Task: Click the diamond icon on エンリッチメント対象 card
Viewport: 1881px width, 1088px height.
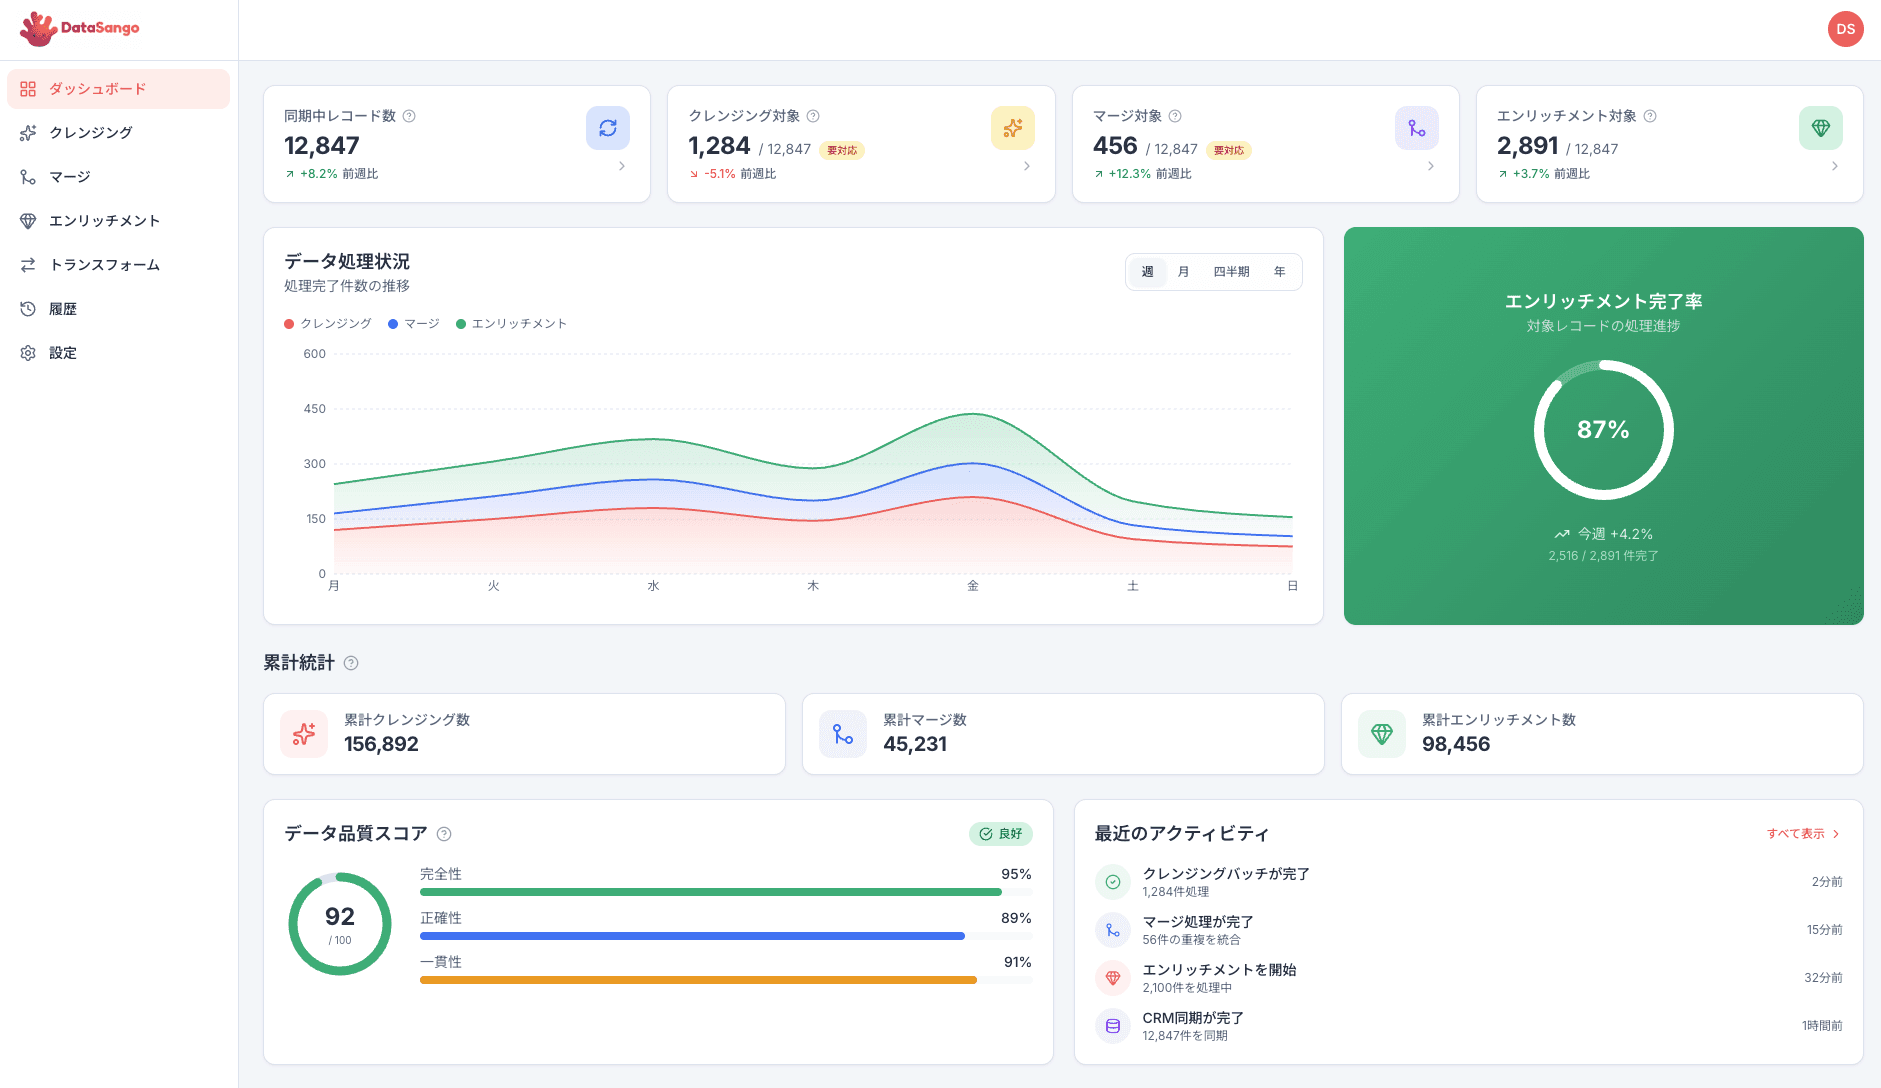Action: point(1820,128)
